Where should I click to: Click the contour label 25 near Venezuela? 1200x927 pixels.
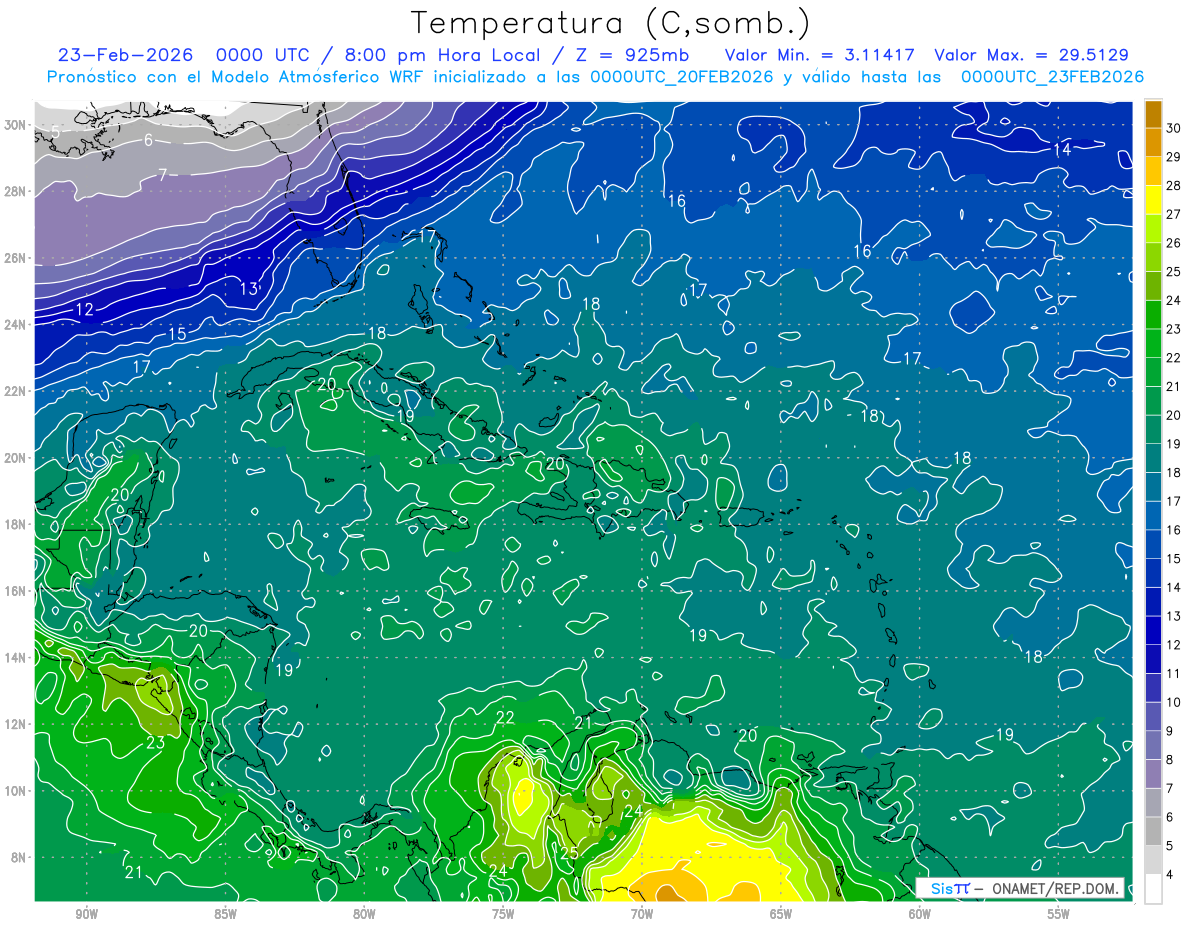[569, 853]
